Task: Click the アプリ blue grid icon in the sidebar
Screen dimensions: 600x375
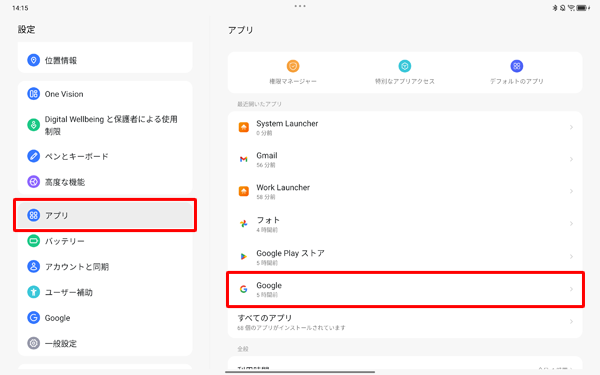Action: (34, 215)
